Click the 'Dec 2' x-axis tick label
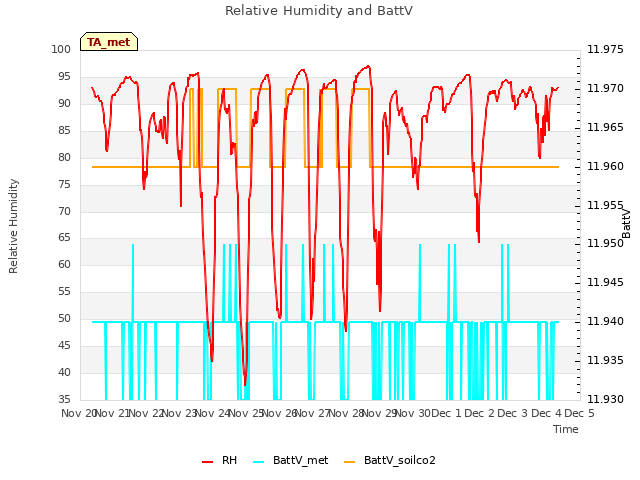The height and width of the screenshot is (480, 640). [x=479, y=413]
